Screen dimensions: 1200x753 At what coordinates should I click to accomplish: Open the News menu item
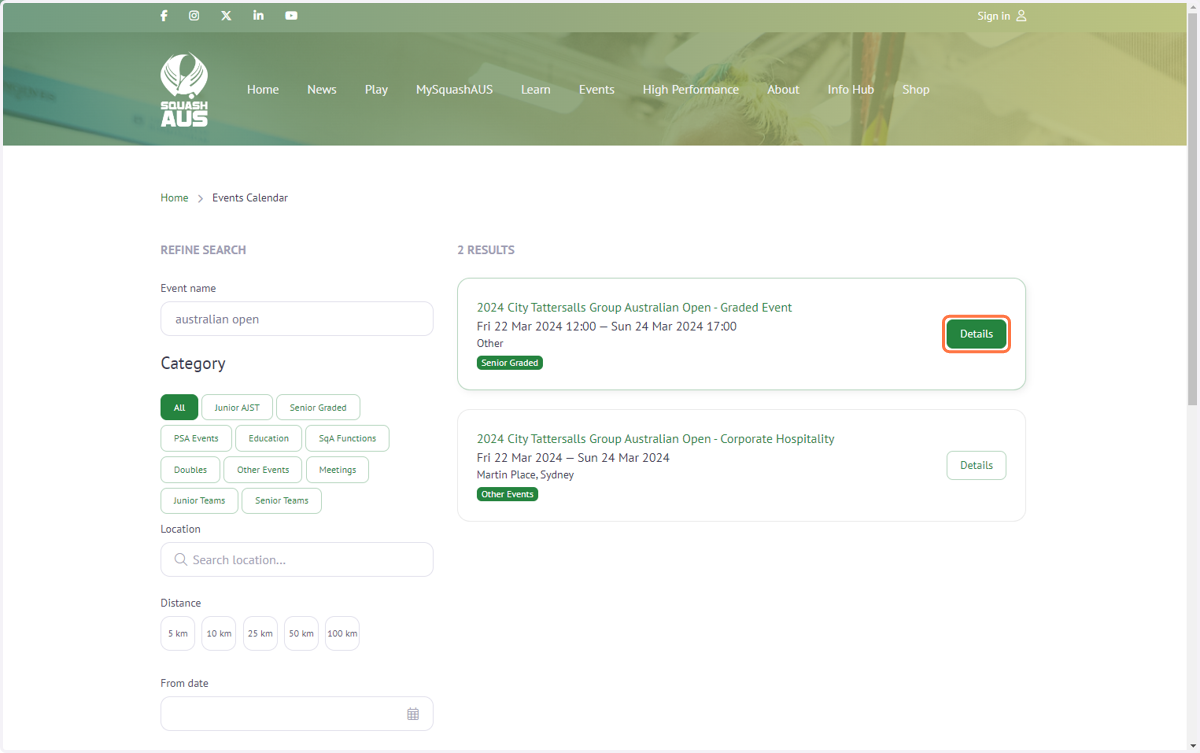[322, 89]
